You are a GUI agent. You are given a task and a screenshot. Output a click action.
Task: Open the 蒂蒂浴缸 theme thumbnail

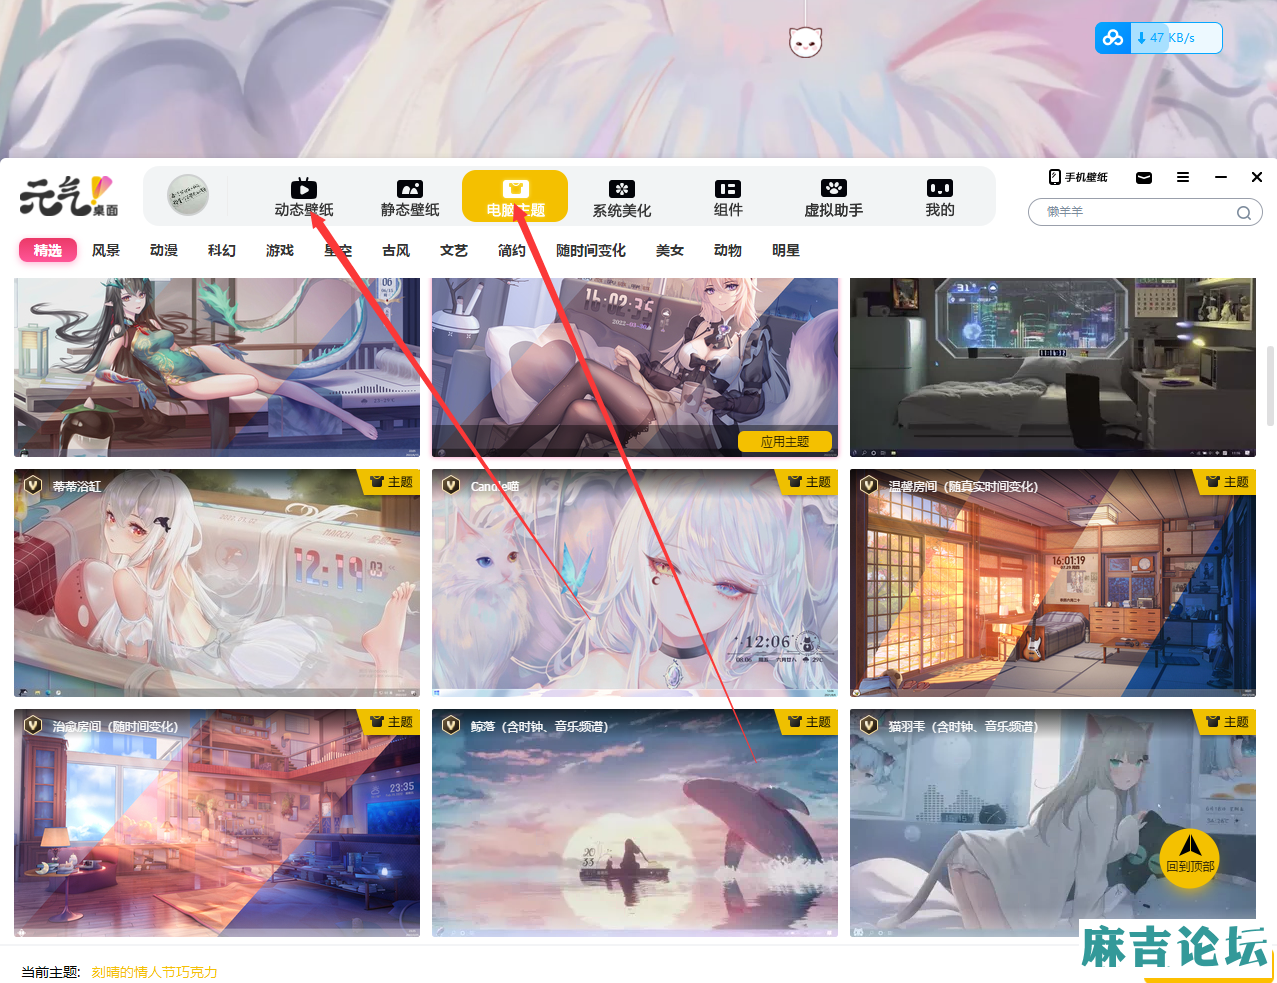(x=217, y=583)
